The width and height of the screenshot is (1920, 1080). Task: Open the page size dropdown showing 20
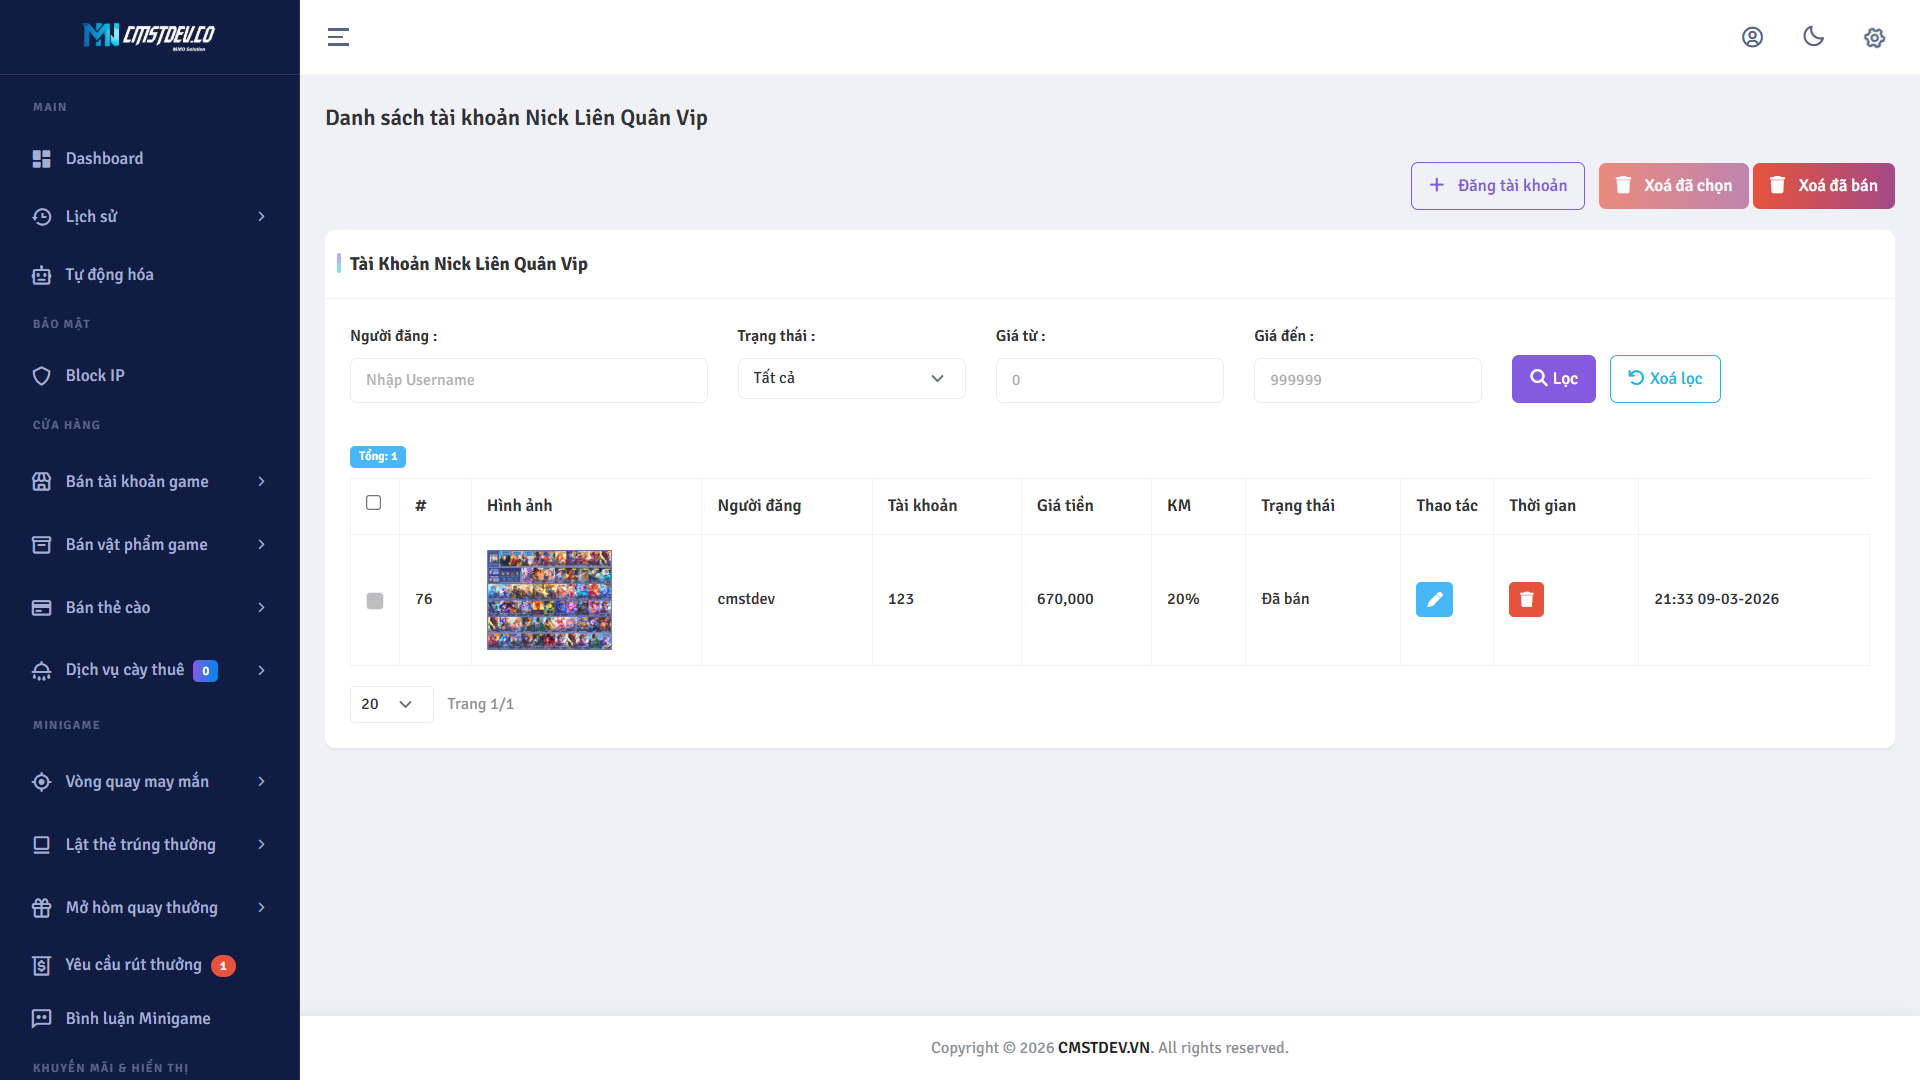(x=391, y=704)
